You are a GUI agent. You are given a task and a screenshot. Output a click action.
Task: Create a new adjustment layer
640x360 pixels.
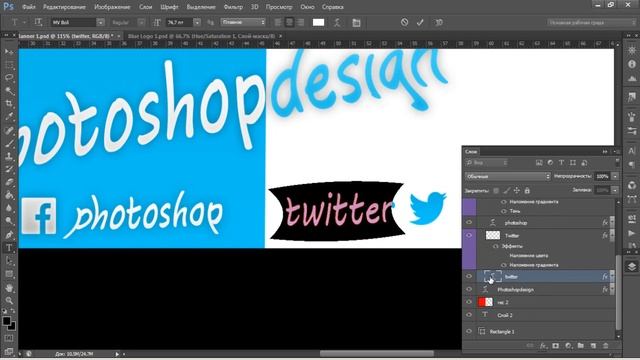569,346
